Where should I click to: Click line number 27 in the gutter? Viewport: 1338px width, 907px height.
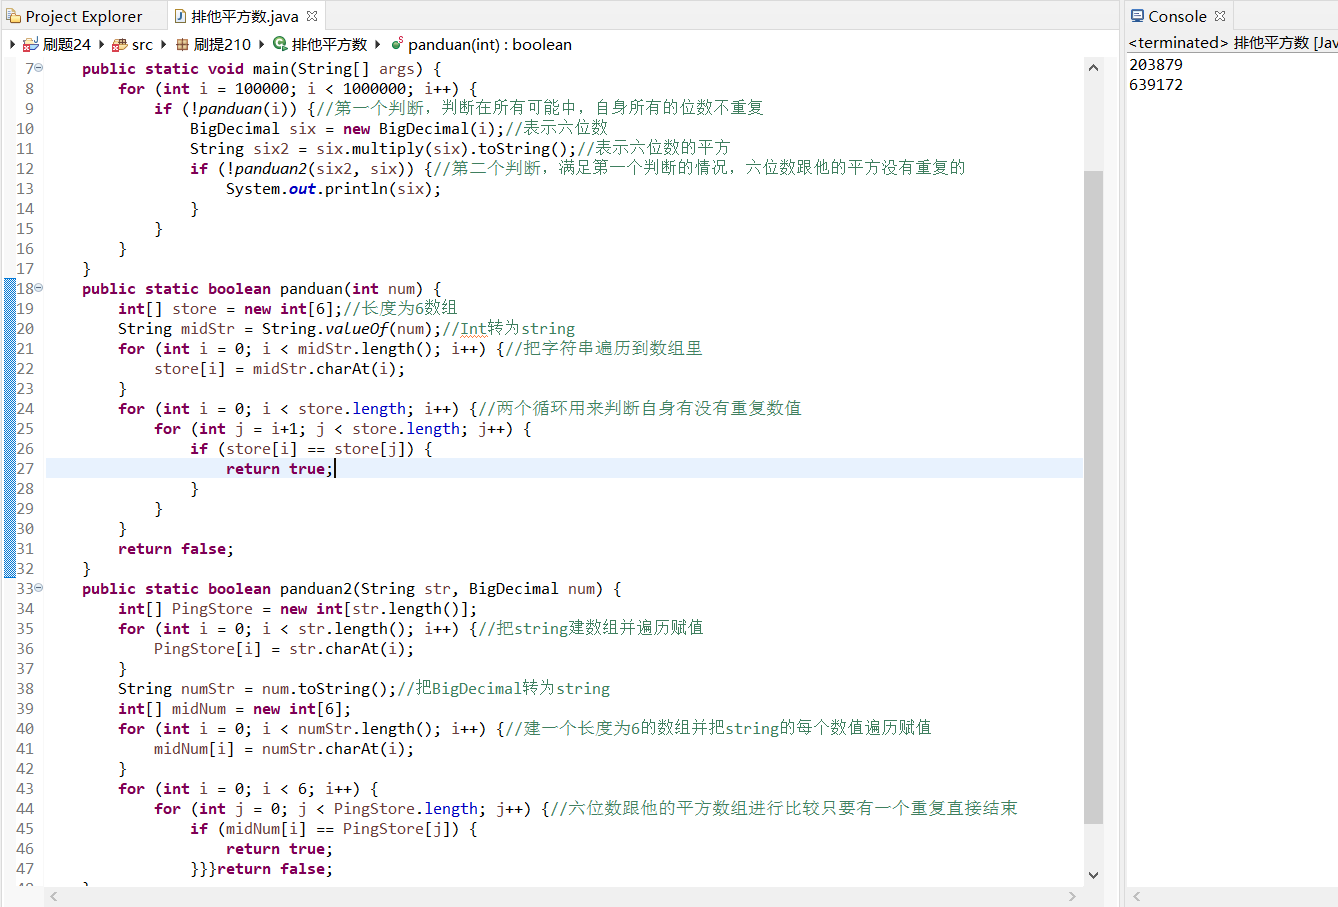point(25,468)
